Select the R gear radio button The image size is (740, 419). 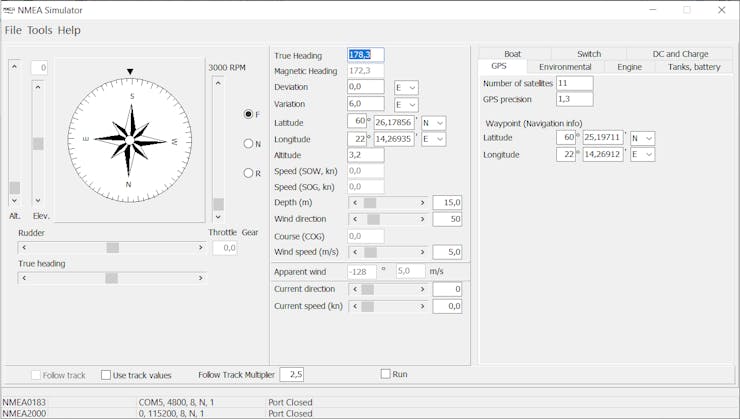248,173
